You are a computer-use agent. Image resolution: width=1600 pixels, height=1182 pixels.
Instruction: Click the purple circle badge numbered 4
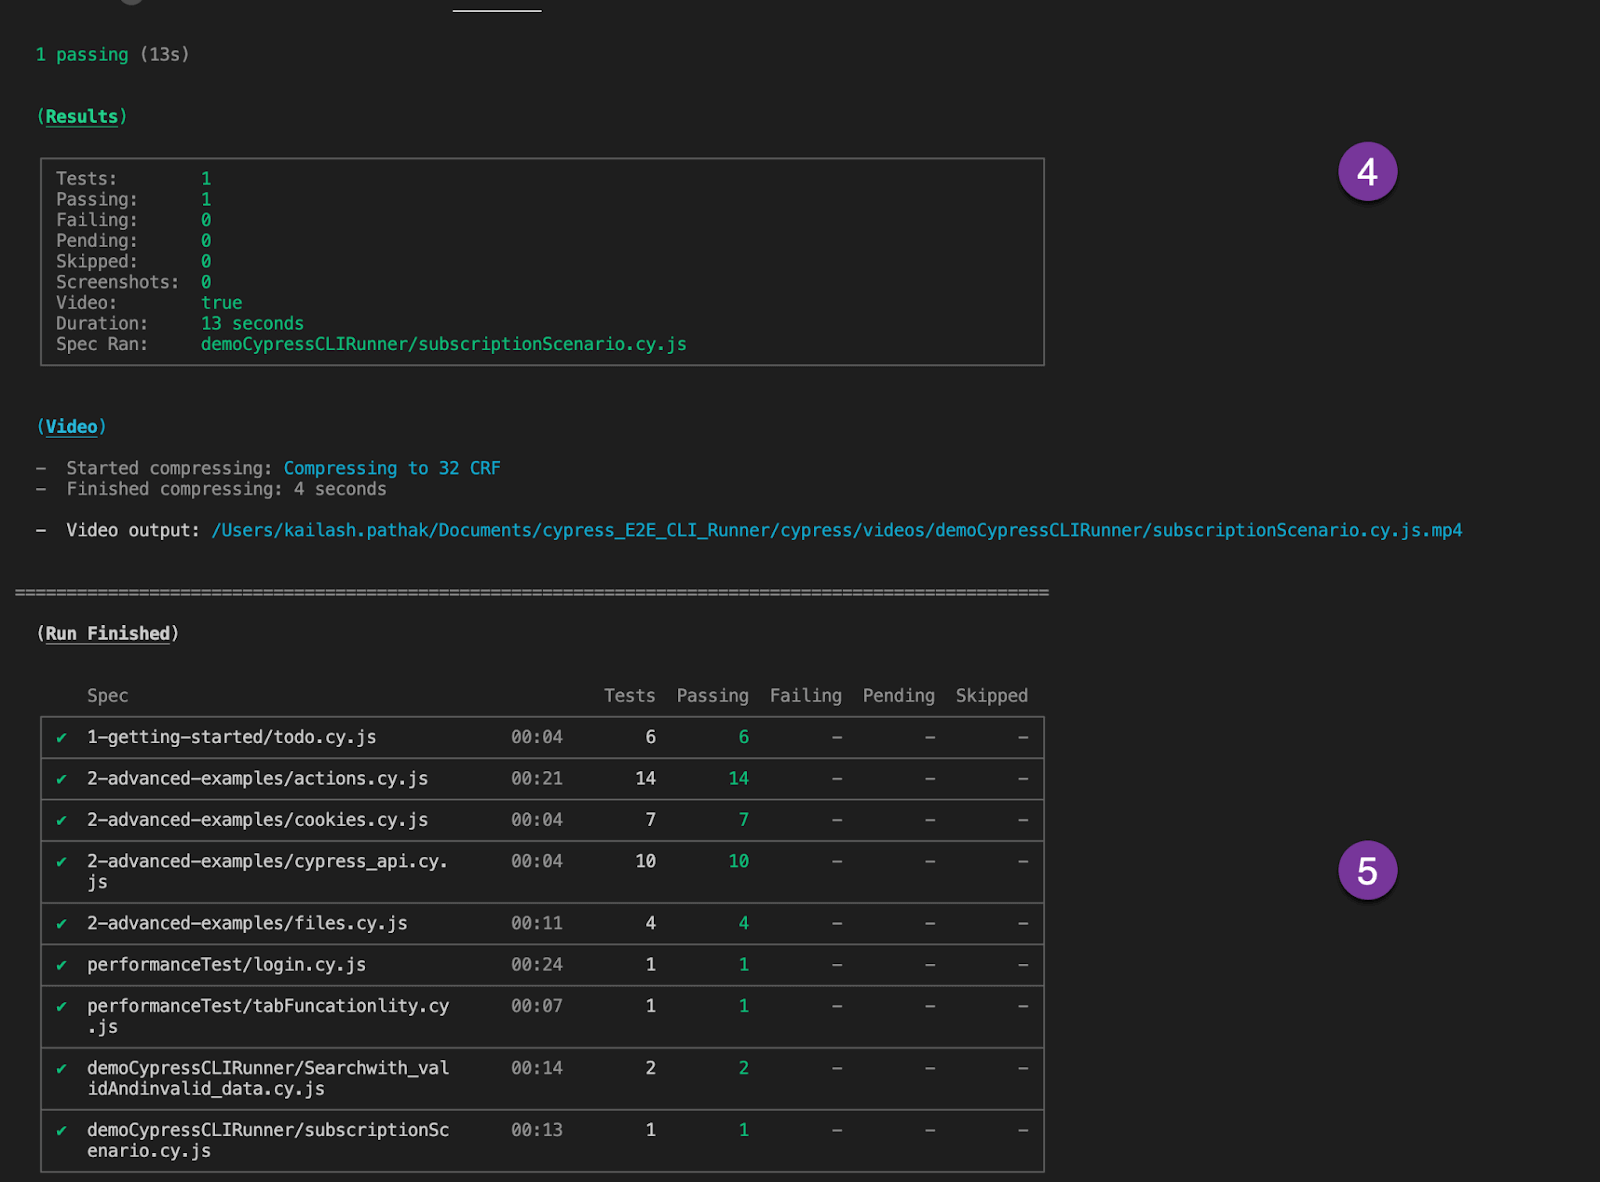(x=1367, y=172)
